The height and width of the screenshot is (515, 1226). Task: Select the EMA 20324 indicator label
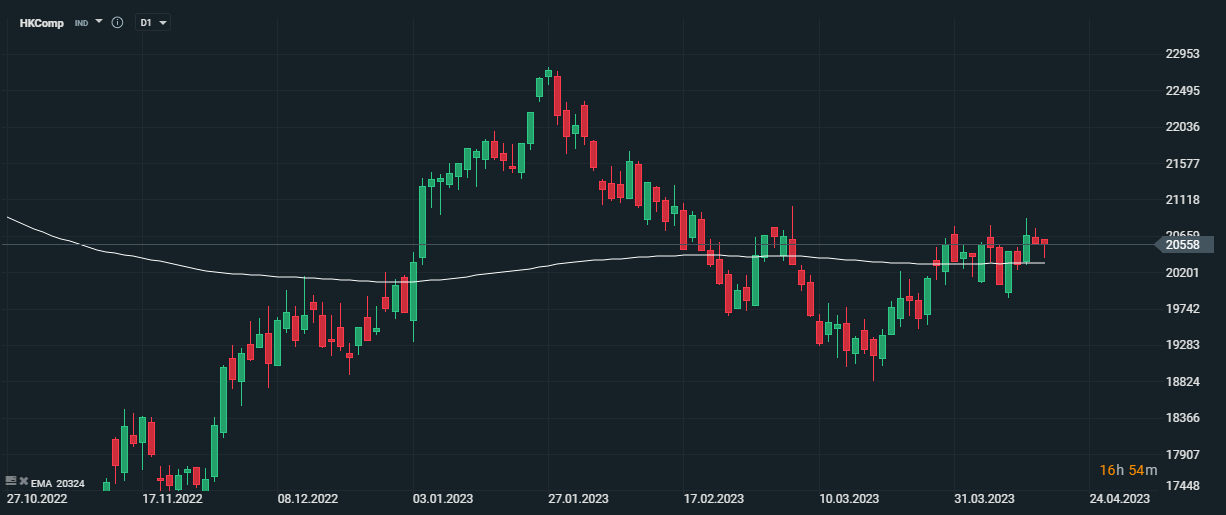(x=58, y=484)
